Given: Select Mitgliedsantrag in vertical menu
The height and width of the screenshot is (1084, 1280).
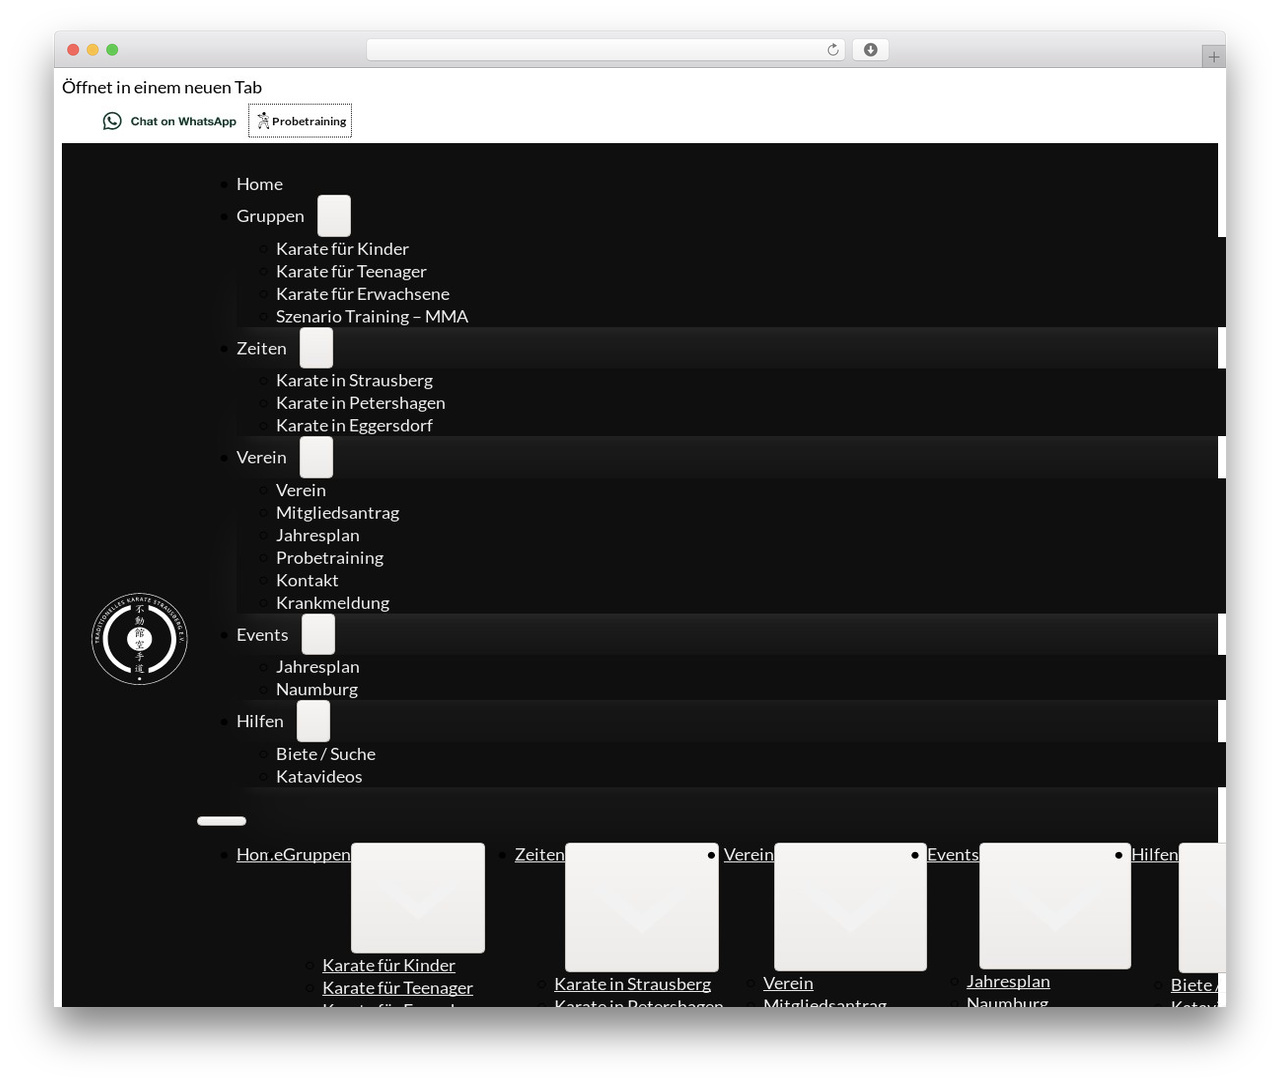Looking at the screenshot, I should (x=338, y=513).
